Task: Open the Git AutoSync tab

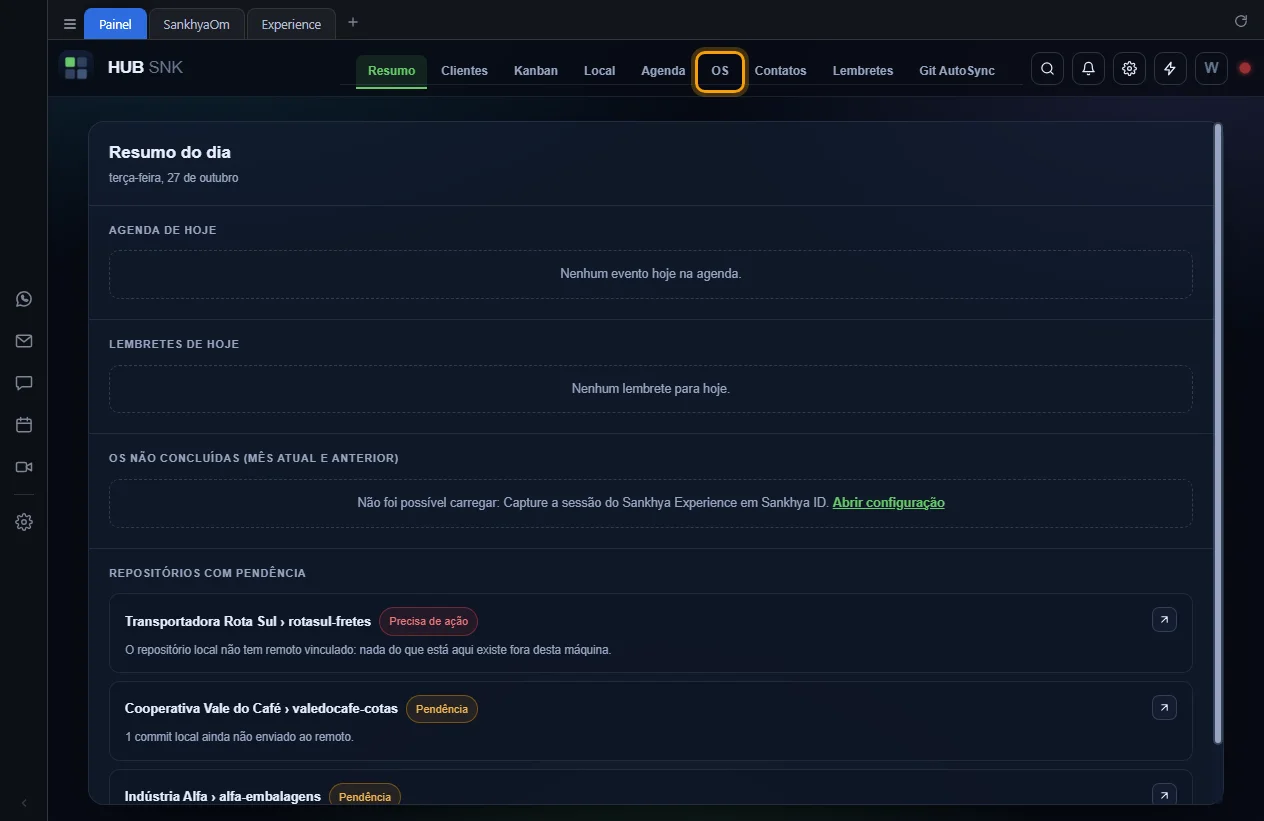Action: pyautogui.click(x=957, y=71)
